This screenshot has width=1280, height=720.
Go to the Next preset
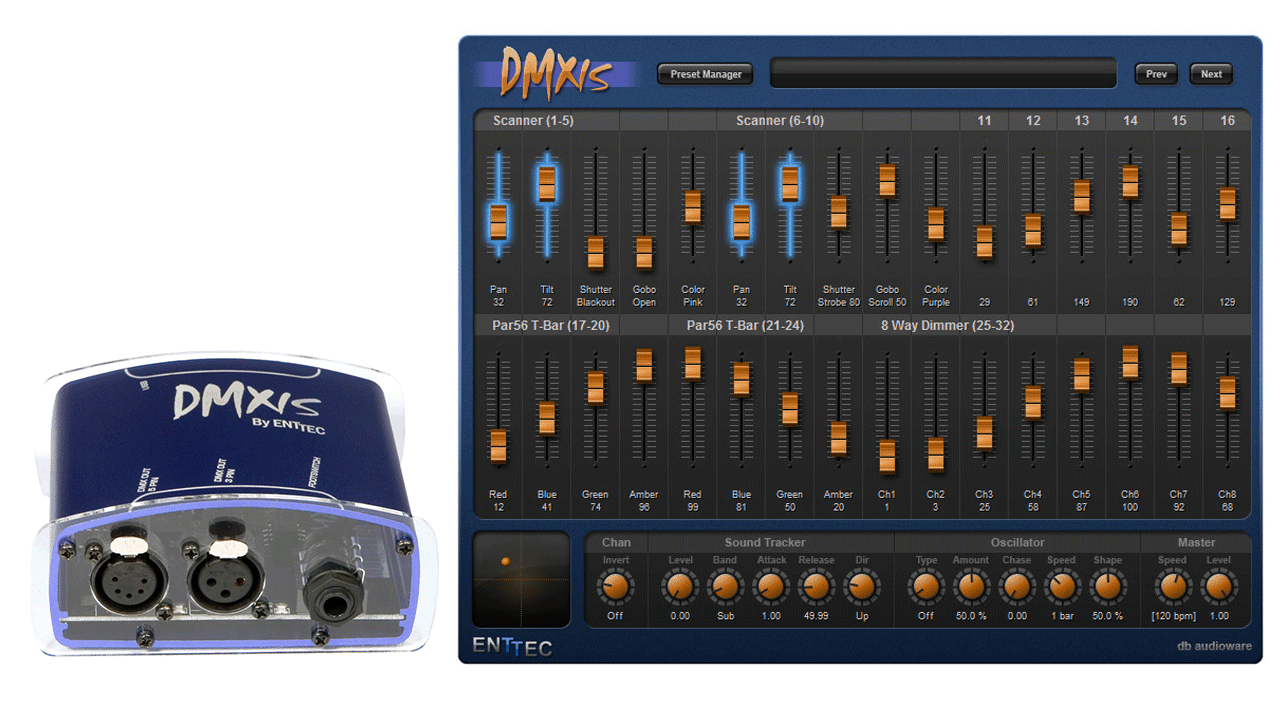(1211, 74)
